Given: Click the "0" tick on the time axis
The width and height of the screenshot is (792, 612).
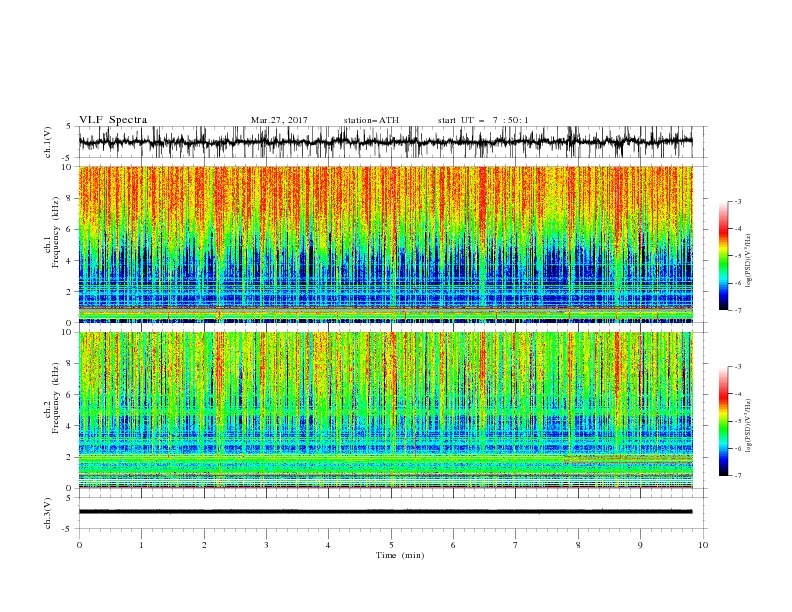Looking at the screenshot, I should [79, 545].
